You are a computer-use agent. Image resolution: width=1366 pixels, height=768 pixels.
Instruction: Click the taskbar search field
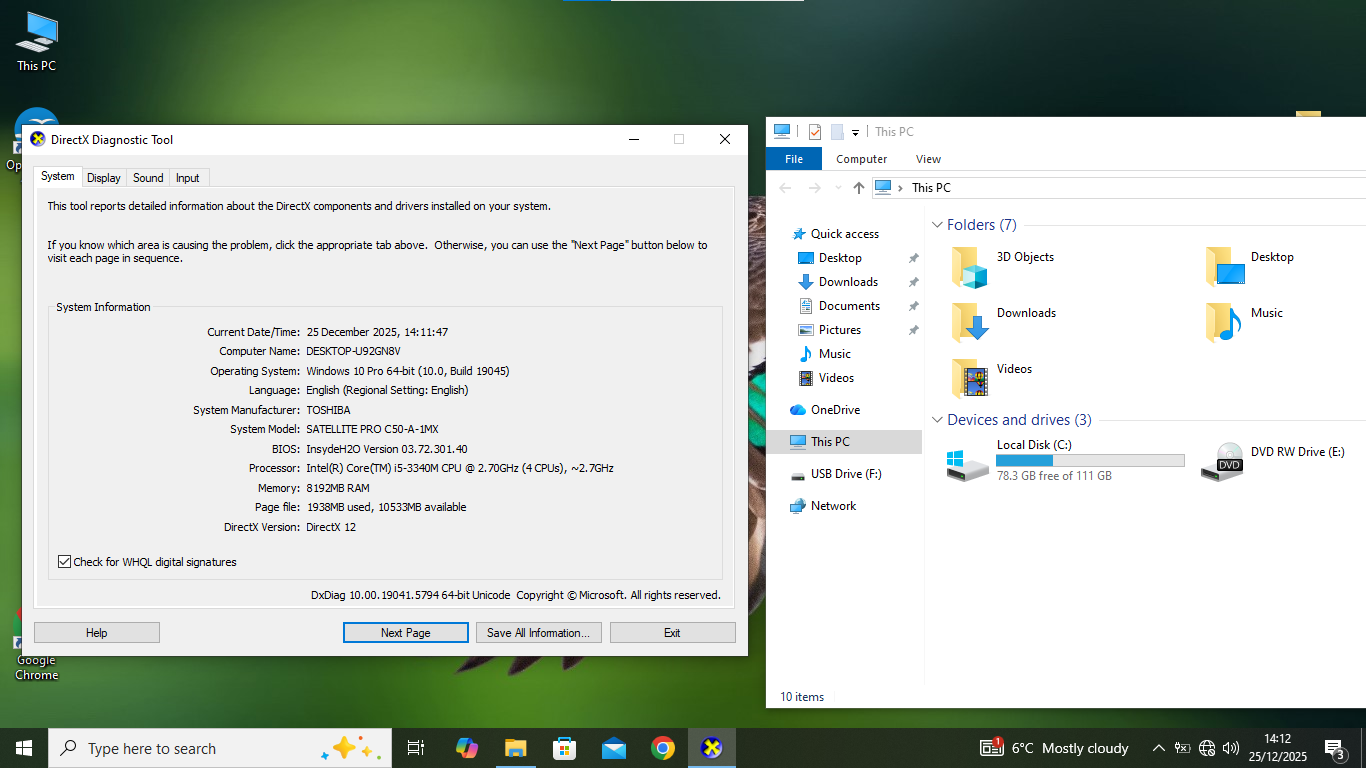[200, 747]
